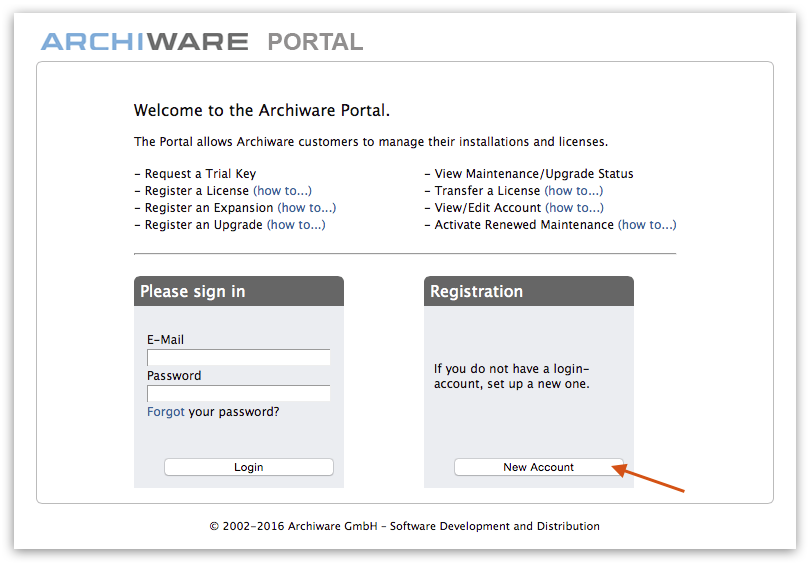The image size is (809, 572).
Task: Click the Archiware logo in the header
Action: [144, 42]
